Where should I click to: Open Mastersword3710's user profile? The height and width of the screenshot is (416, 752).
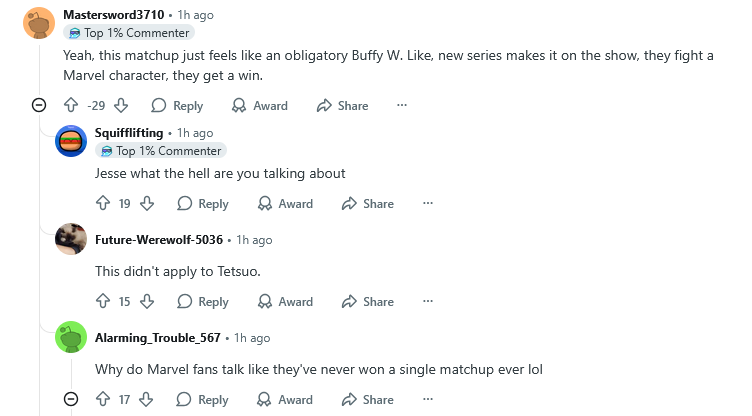113,15
